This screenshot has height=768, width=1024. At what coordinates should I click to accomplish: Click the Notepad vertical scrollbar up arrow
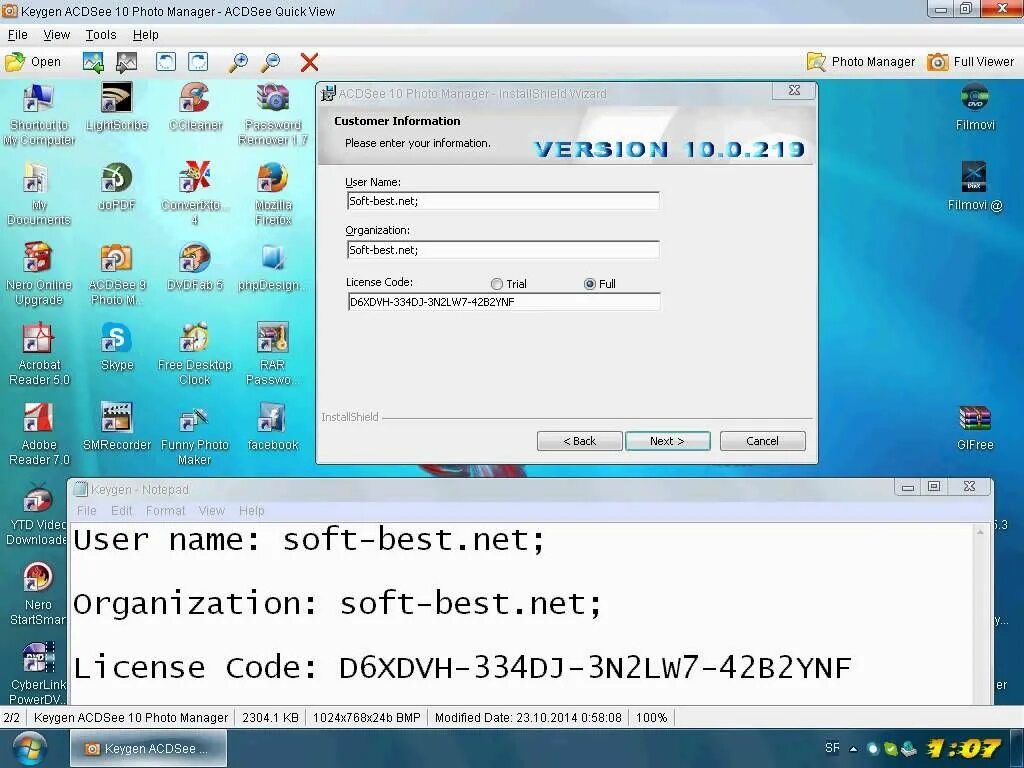(980, 533)
